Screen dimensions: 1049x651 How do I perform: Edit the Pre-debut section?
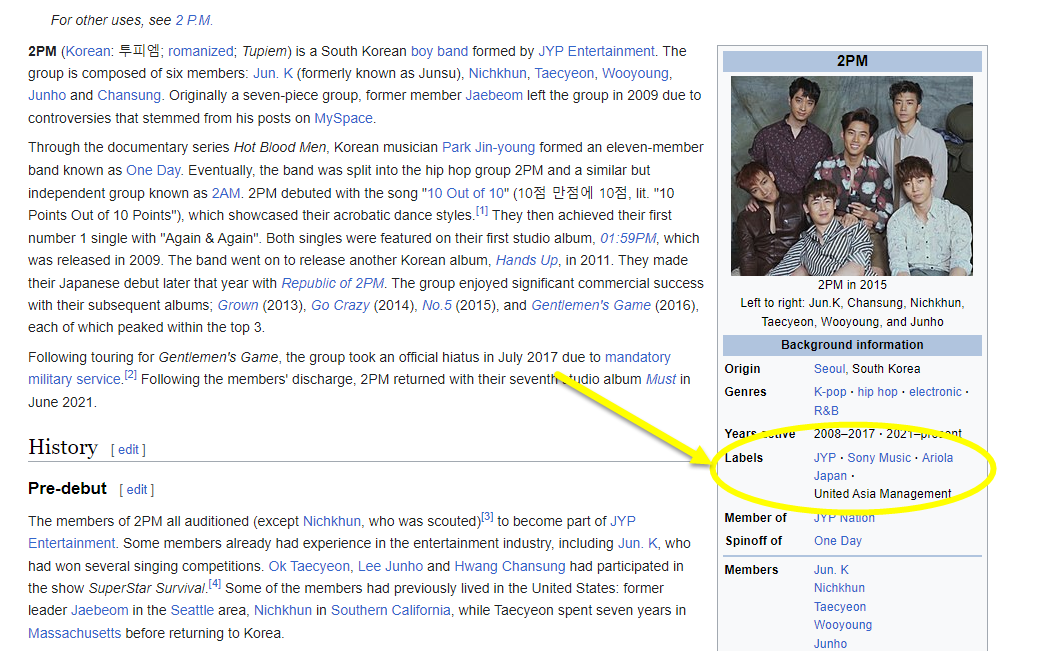tap(137, 490)
